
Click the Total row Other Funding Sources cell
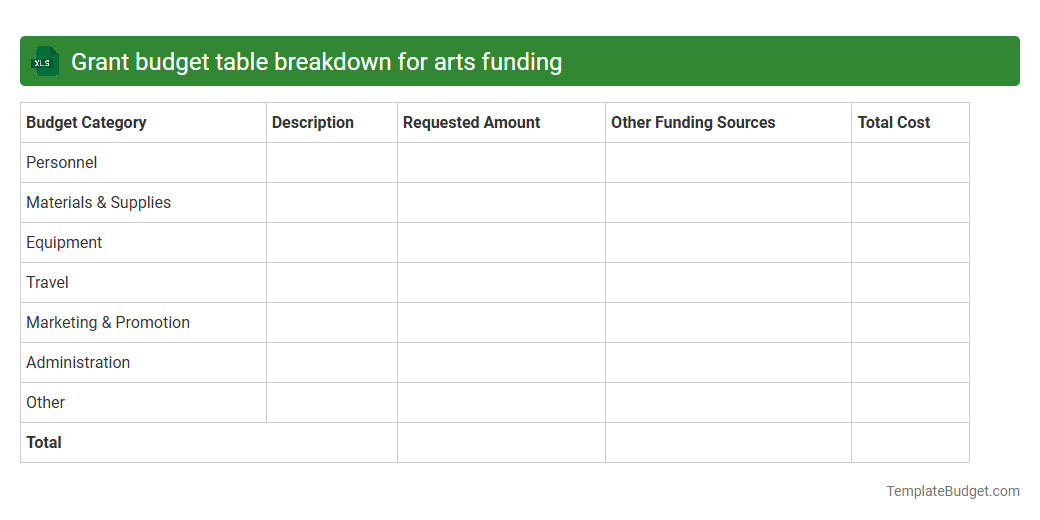[x=728, y=442]
